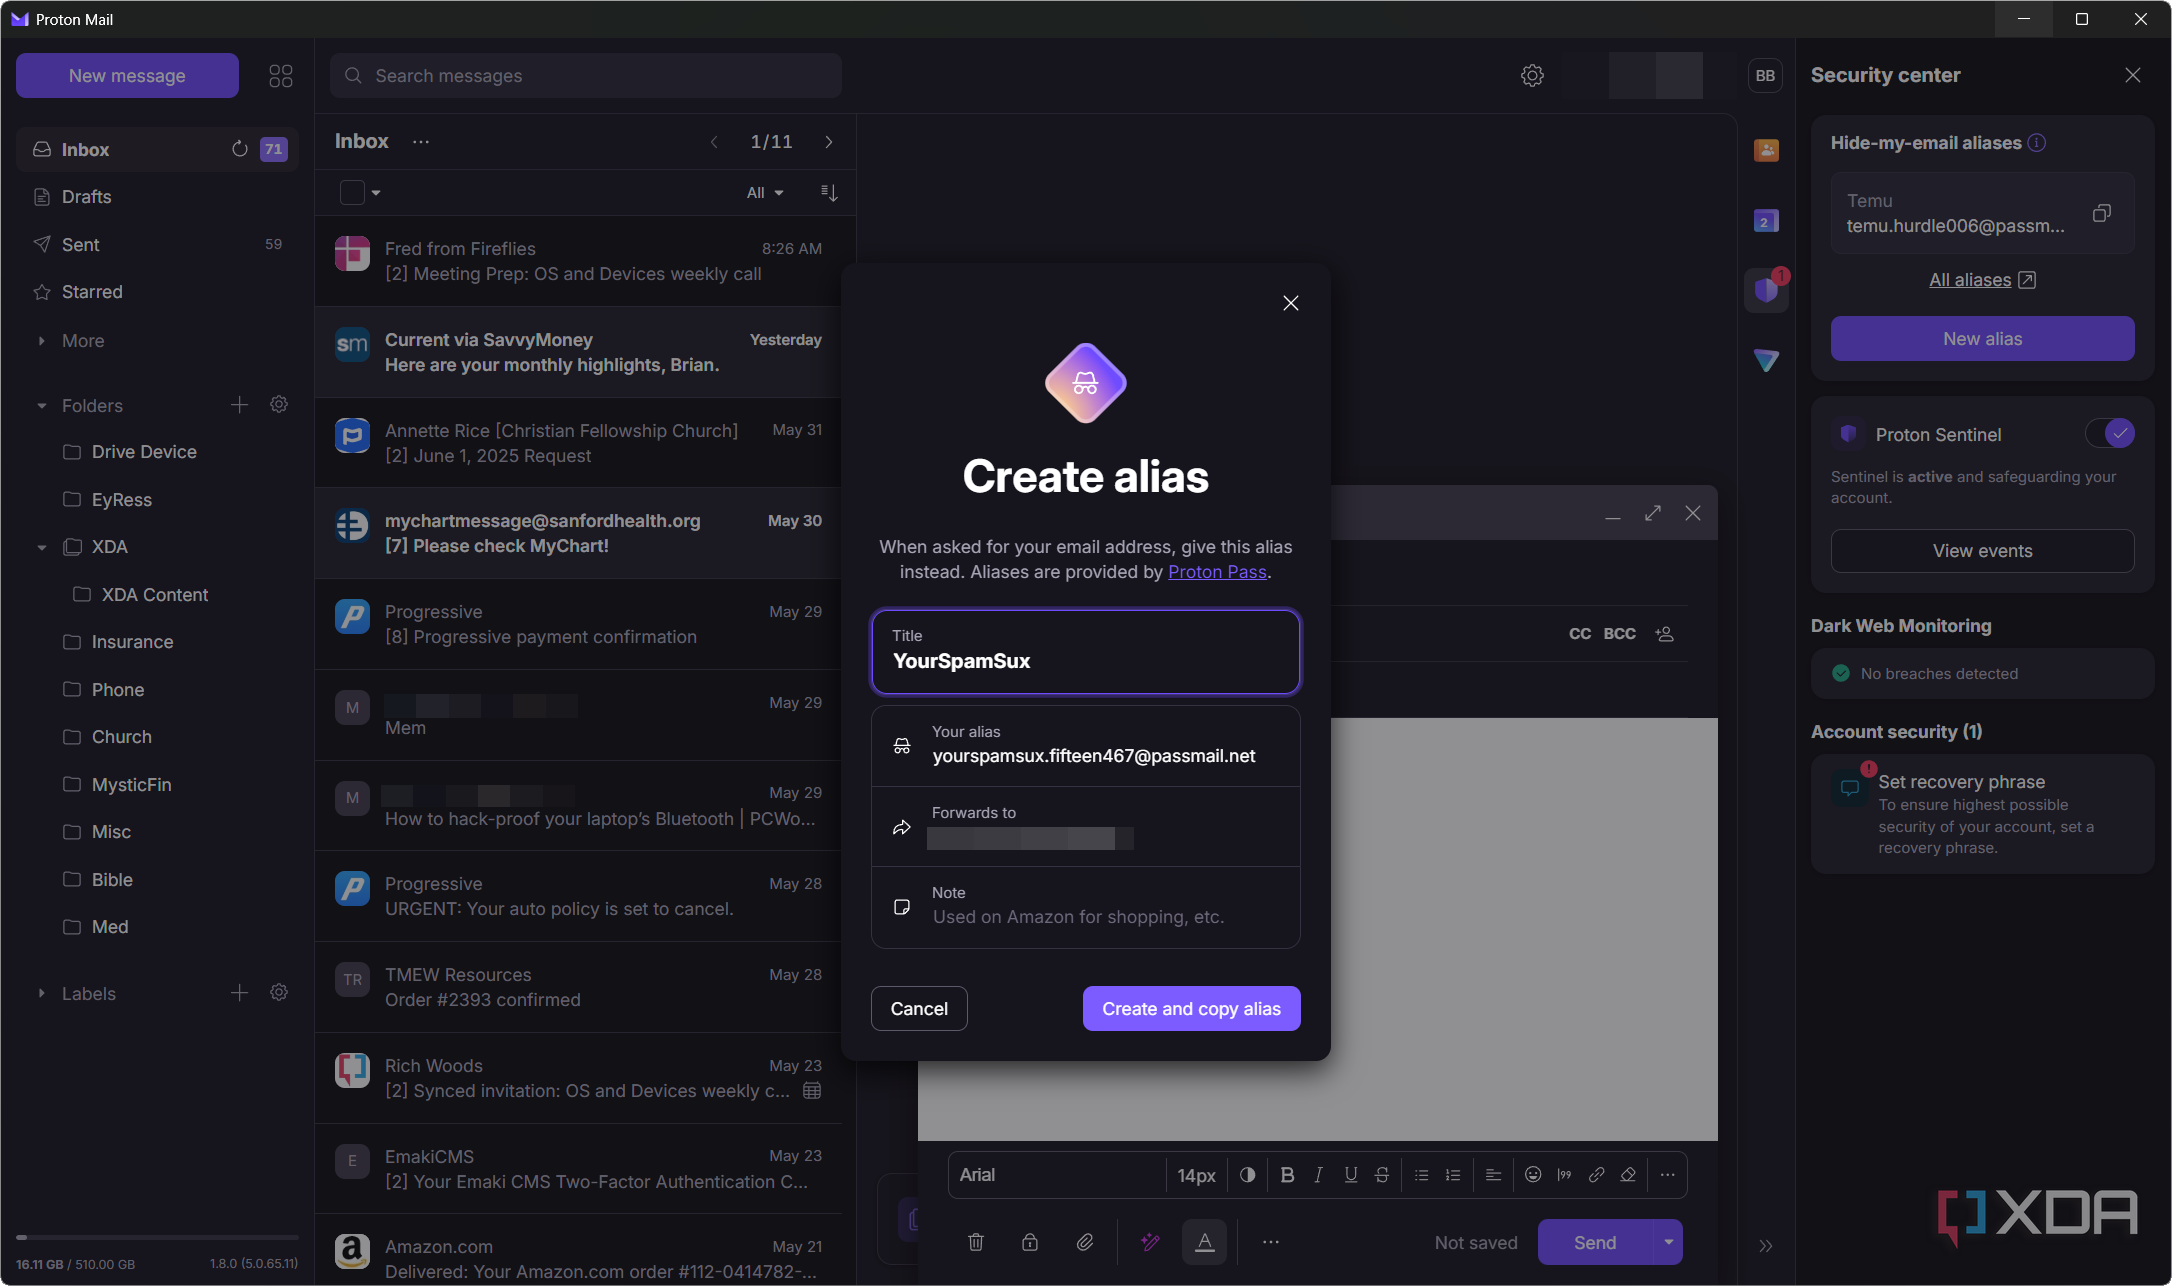
Task: Add a new folder with plus icon
Action: point(239,405)
